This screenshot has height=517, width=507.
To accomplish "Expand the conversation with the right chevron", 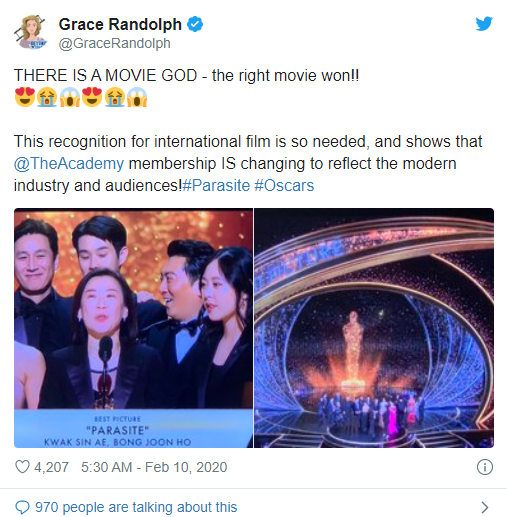I will coord(485,507).
